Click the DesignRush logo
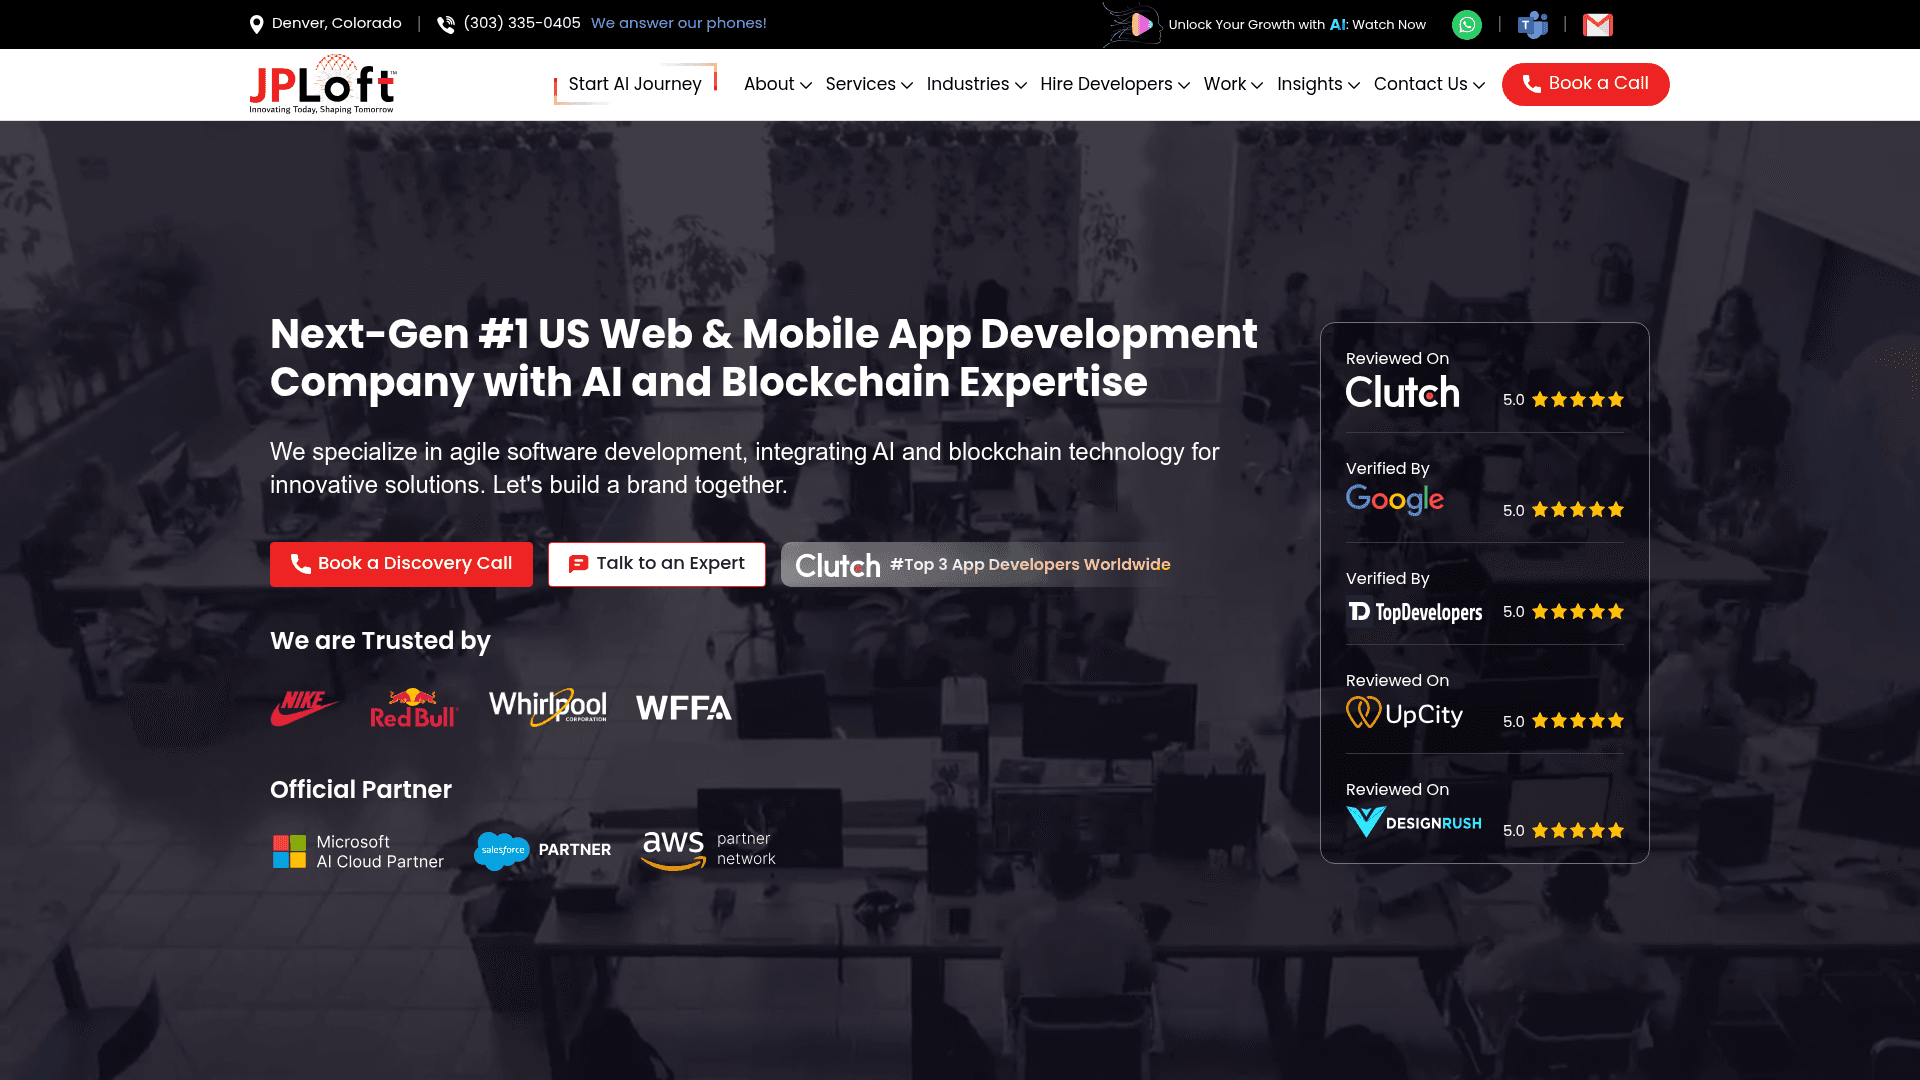Viewport: 1920px width, 1080px height. click(x=1414, y=822)
